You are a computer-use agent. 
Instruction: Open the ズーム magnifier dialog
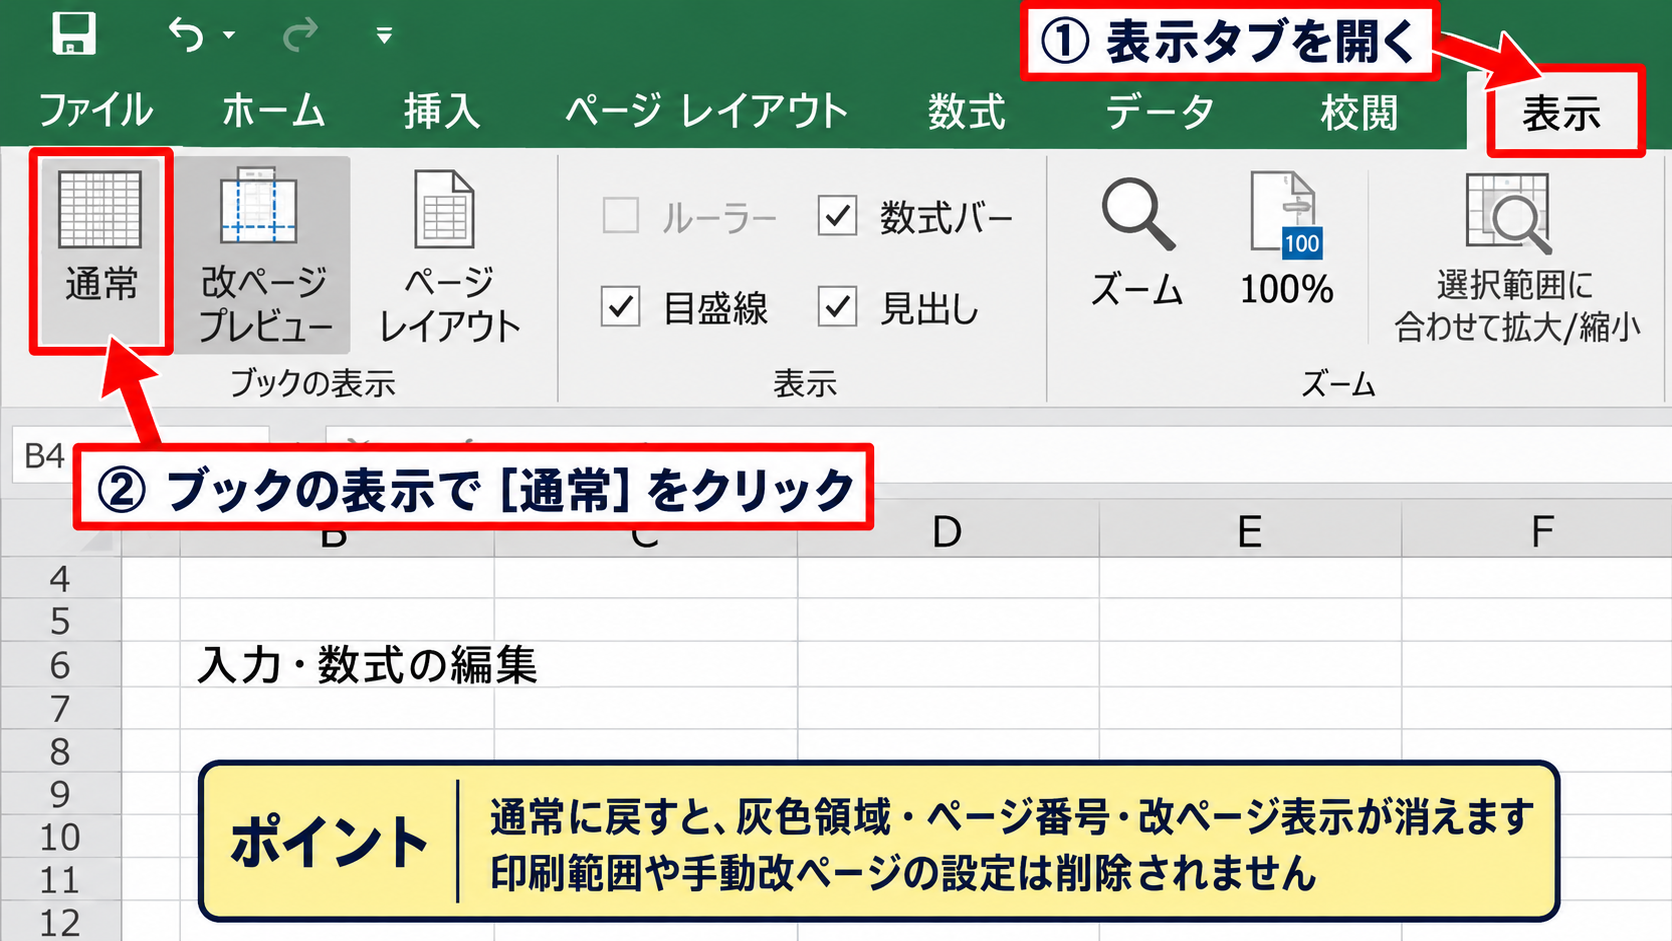pos(1137,242)
